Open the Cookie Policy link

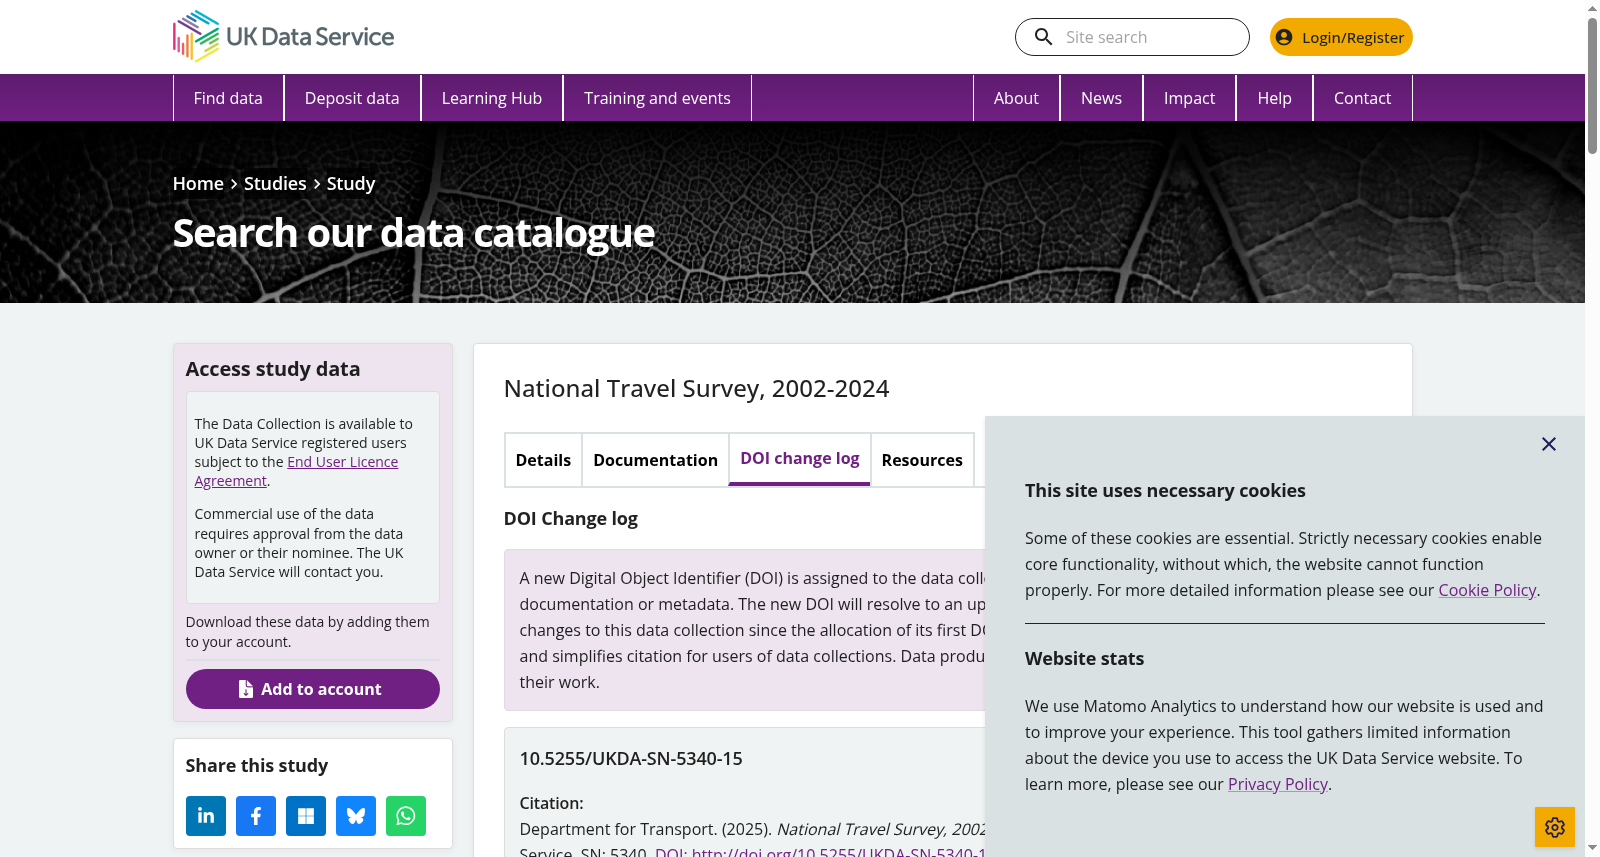1487,590
